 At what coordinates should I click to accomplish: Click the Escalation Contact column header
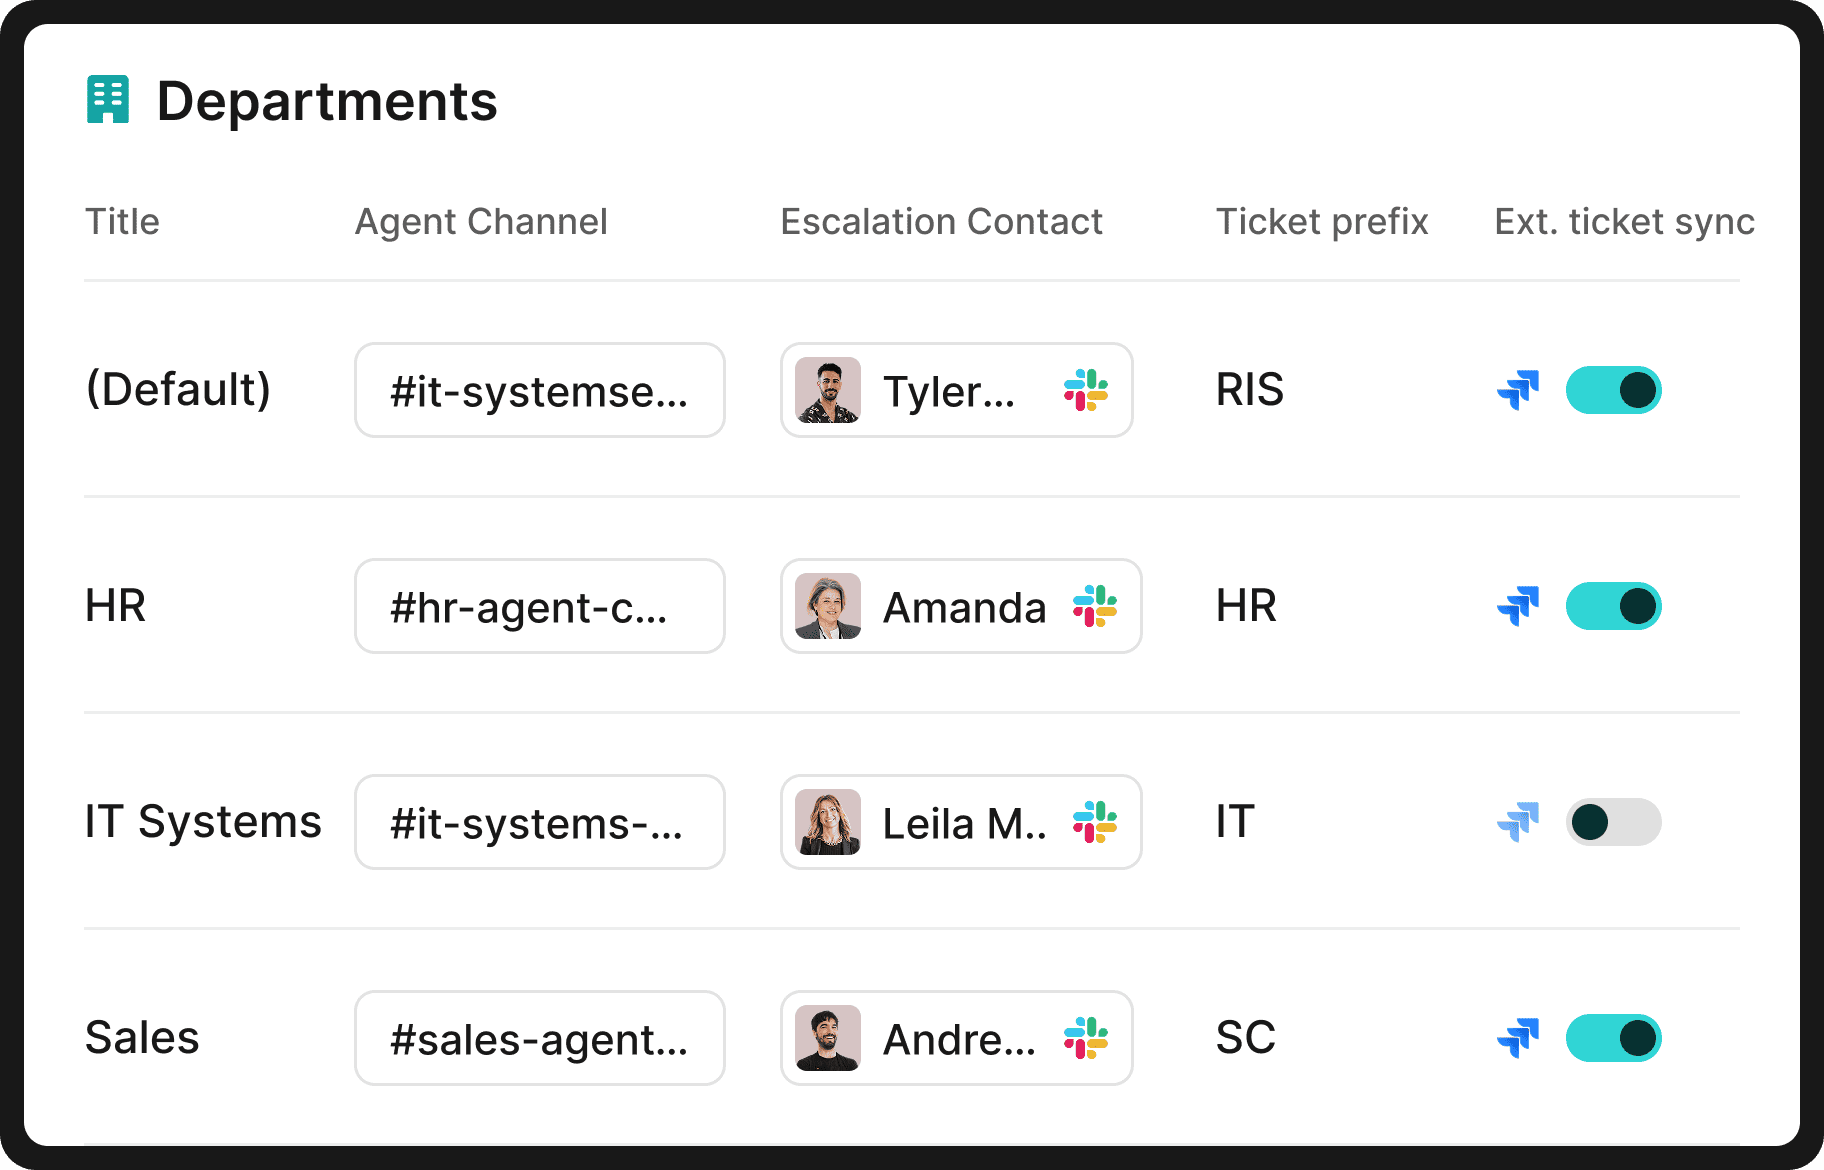[941, 221]
